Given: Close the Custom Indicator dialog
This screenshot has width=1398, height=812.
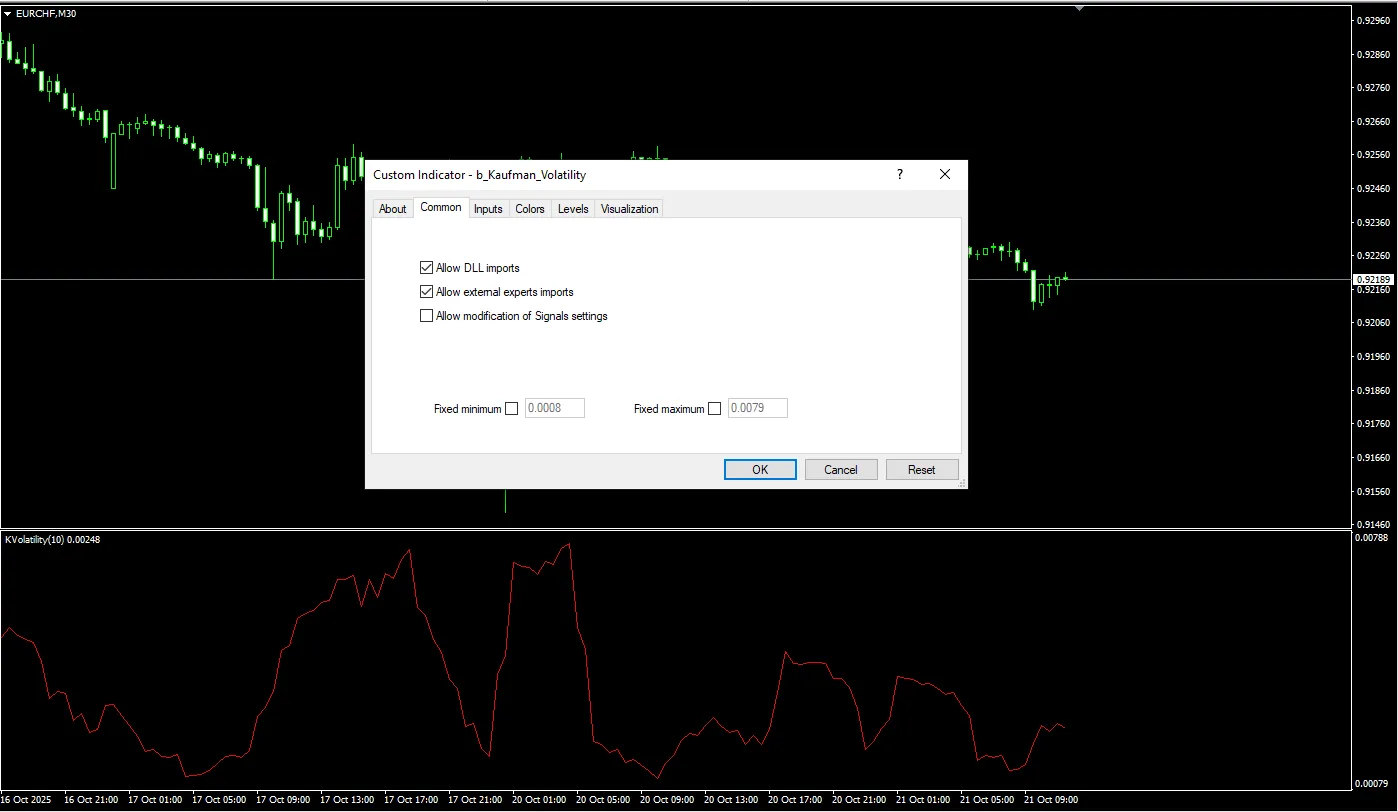Looking at the screenshot, I should 945,174.
